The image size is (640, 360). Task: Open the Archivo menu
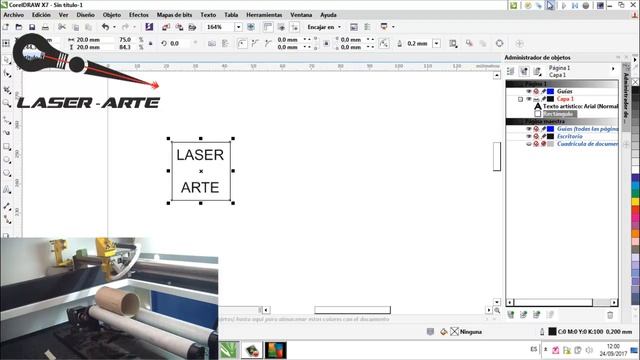[x=13, y=15]
